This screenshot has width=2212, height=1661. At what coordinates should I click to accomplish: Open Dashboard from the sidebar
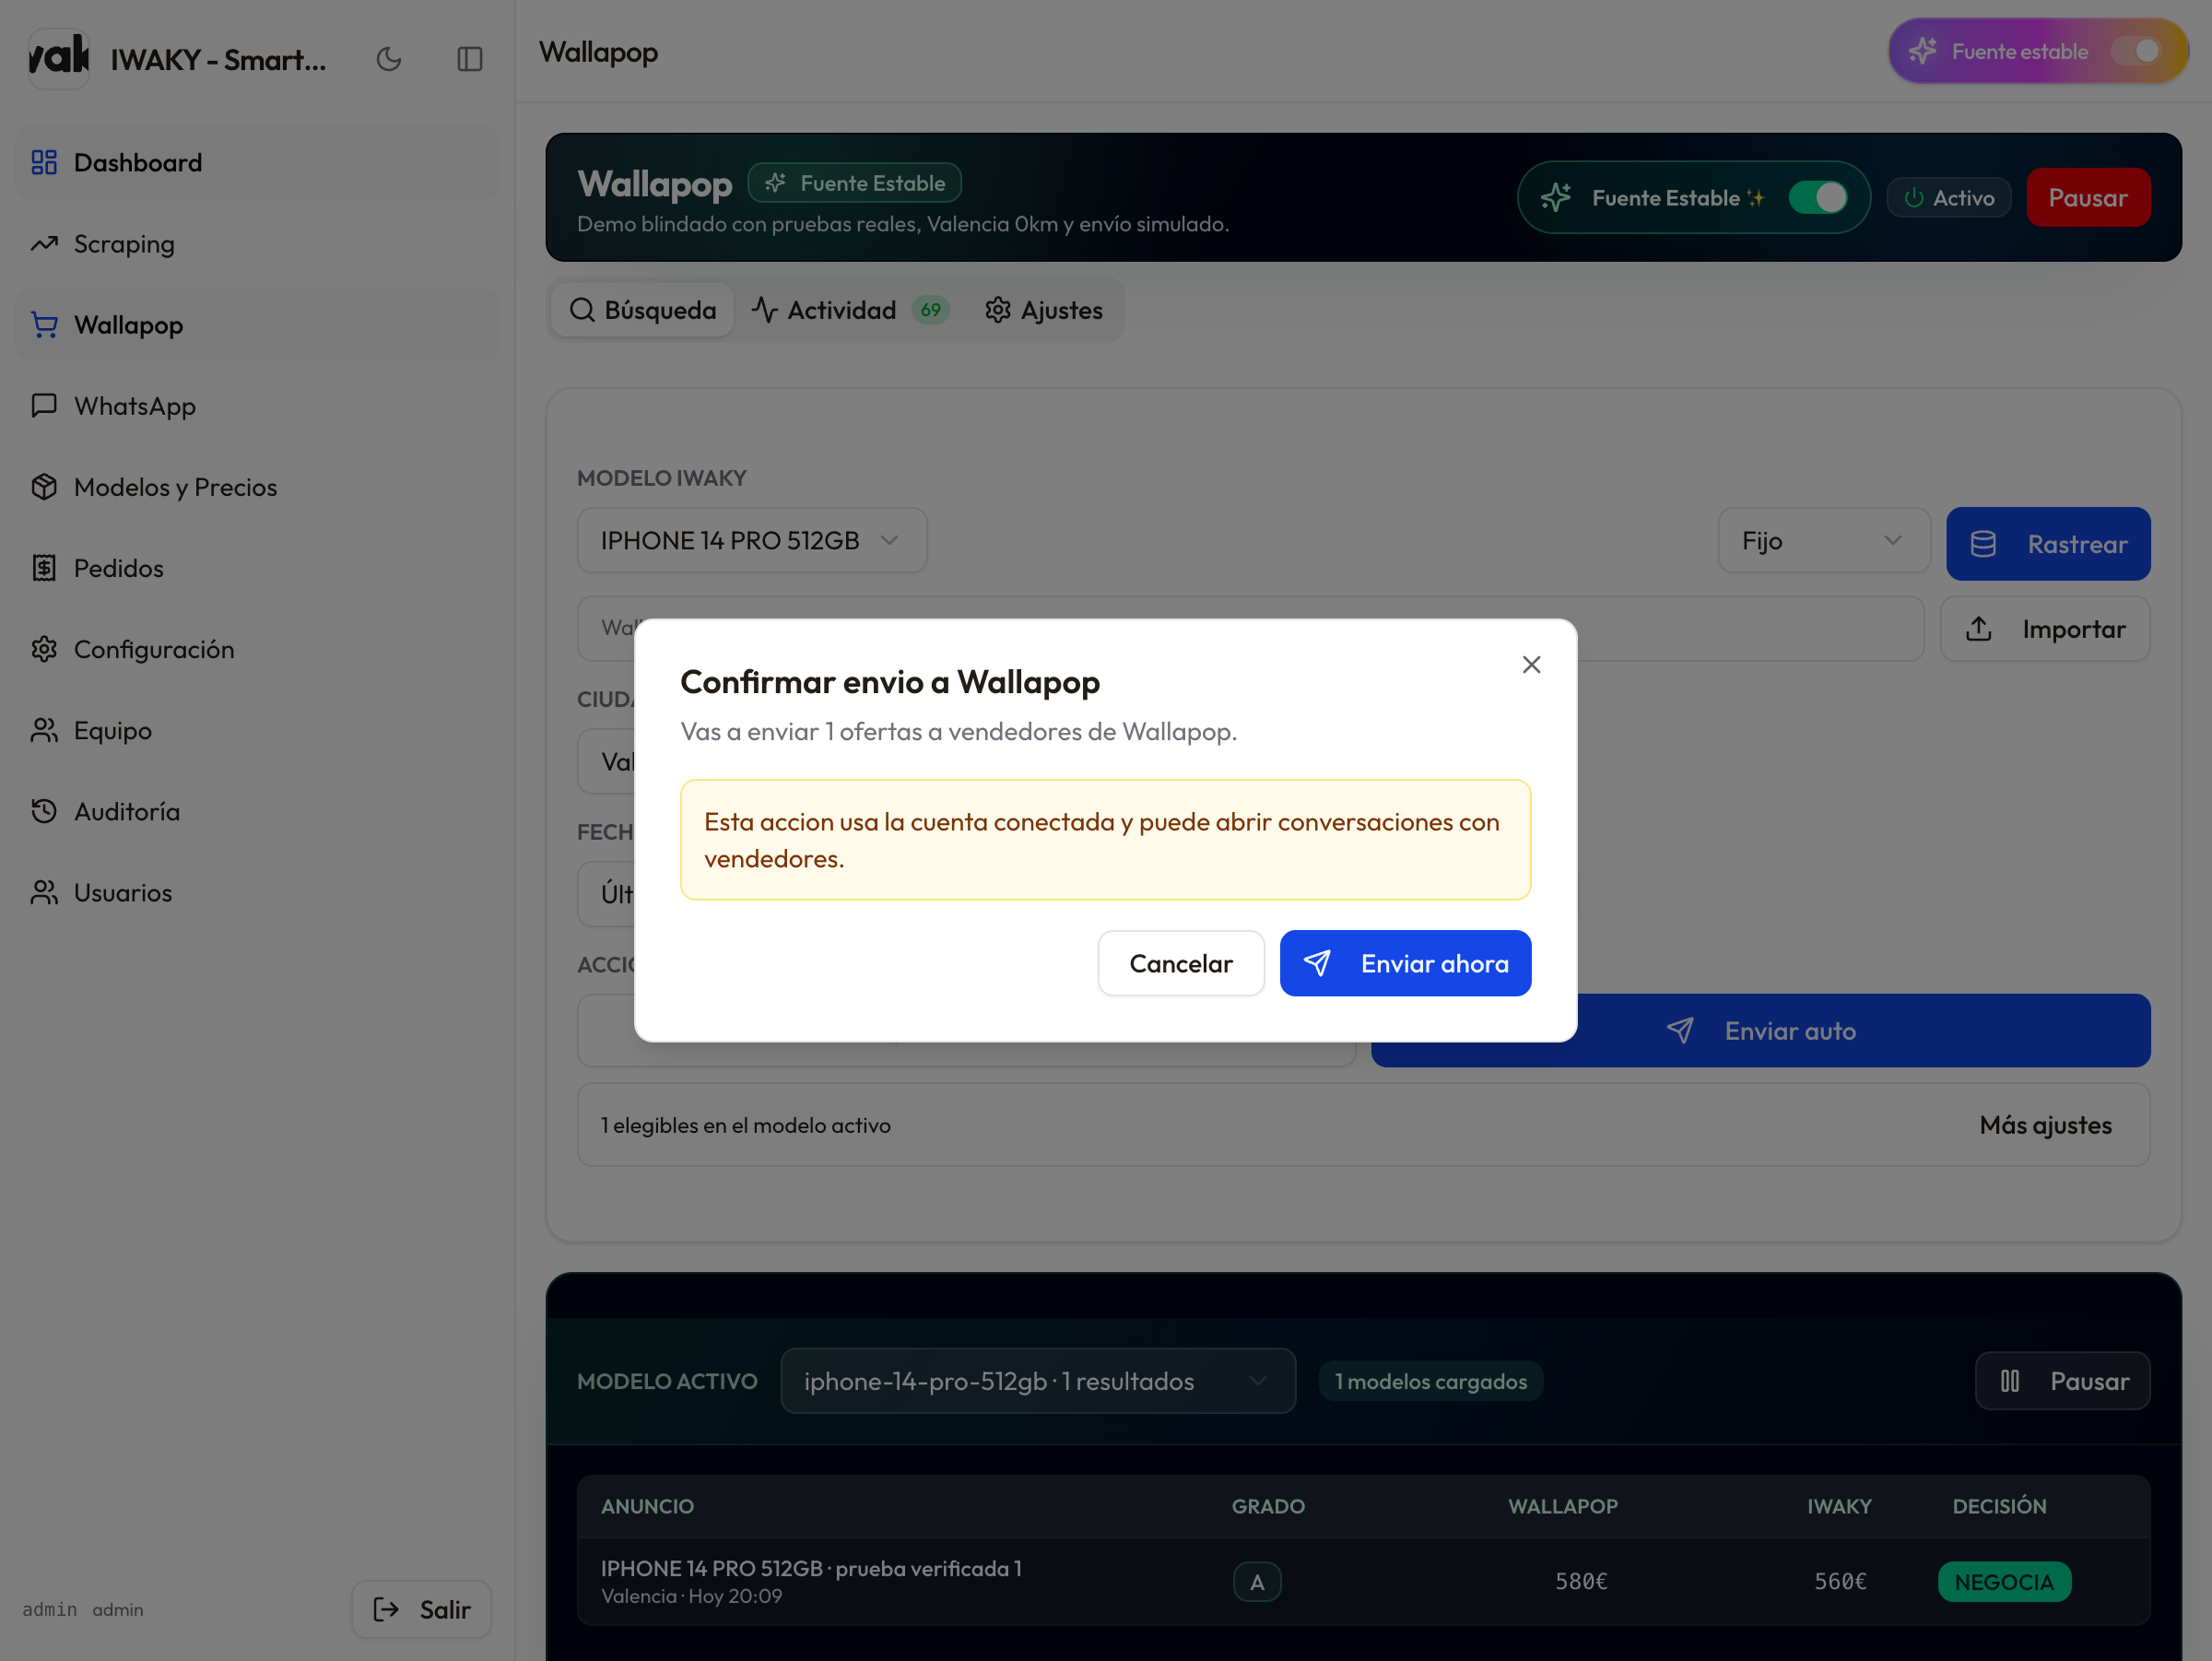(x=258, y=162)
